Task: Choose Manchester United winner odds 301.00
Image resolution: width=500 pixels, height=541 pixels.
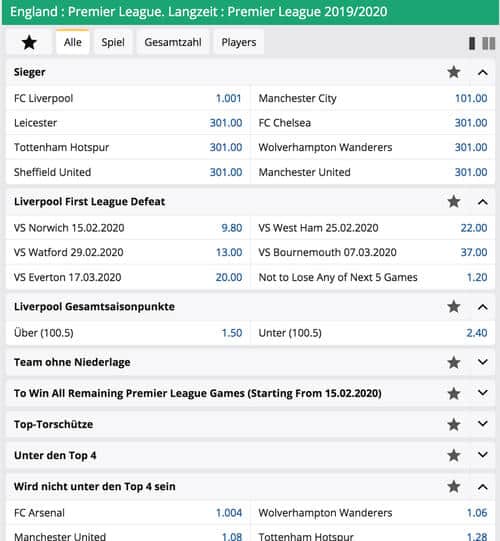Action: [x=373, y=172]
